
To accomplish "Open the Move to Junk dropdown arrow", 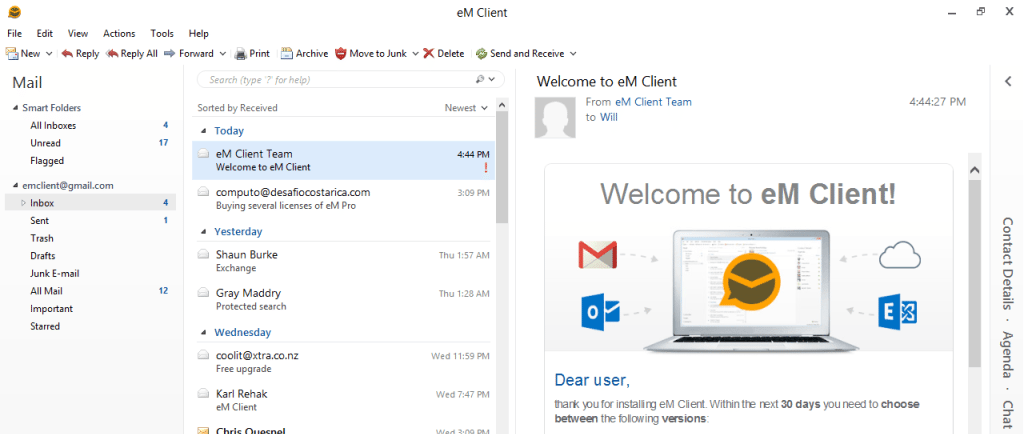I will point(415,54).
